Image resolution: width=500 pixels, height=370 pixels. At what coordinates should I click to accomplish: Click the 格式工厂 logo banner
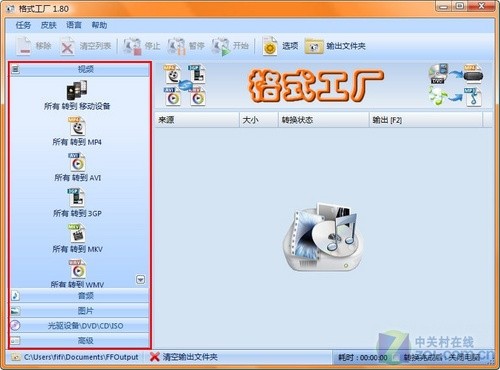tap(316, 85)
